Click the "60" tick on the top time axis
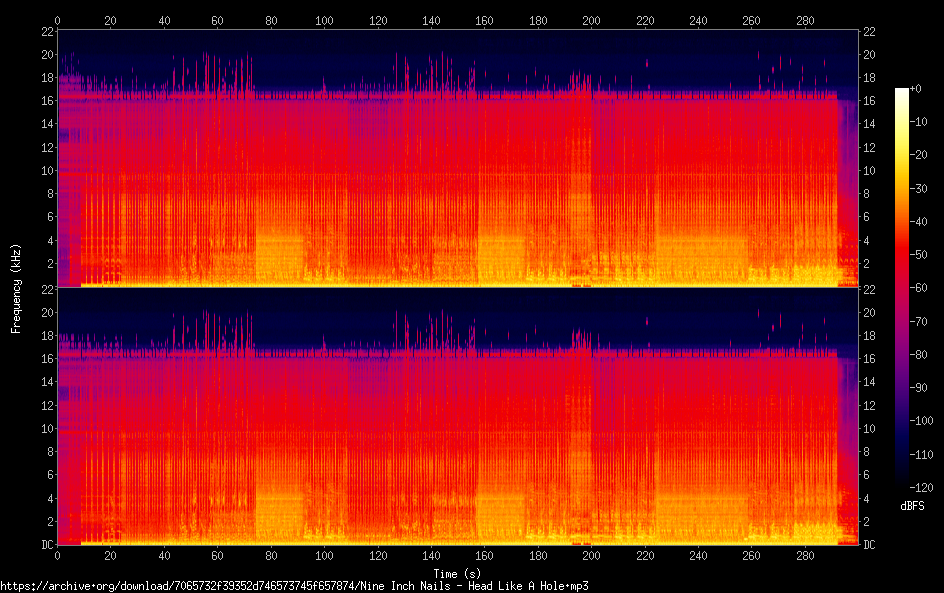The image size is (944, 593). point(217,19)
